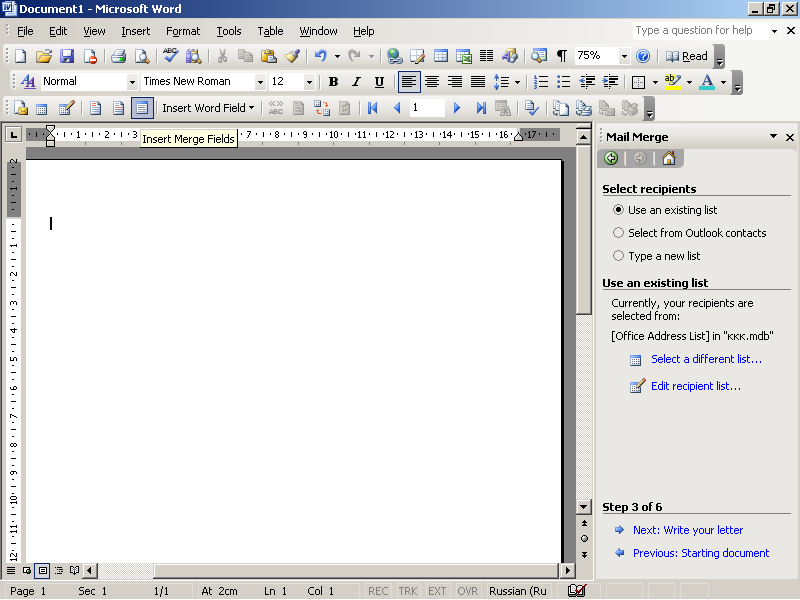Create a new blank document
The image size is (800, 600).
21,56
